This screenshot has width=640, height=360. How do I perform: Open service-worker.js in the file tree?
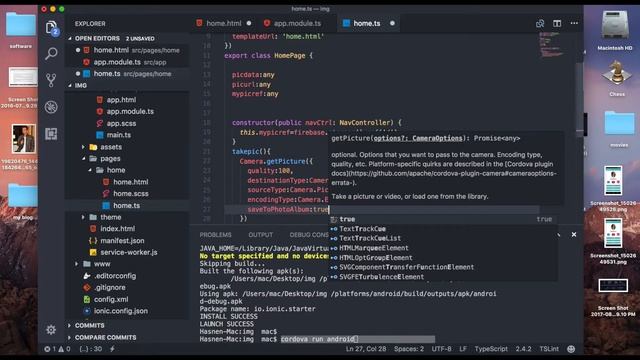[129, 252]
